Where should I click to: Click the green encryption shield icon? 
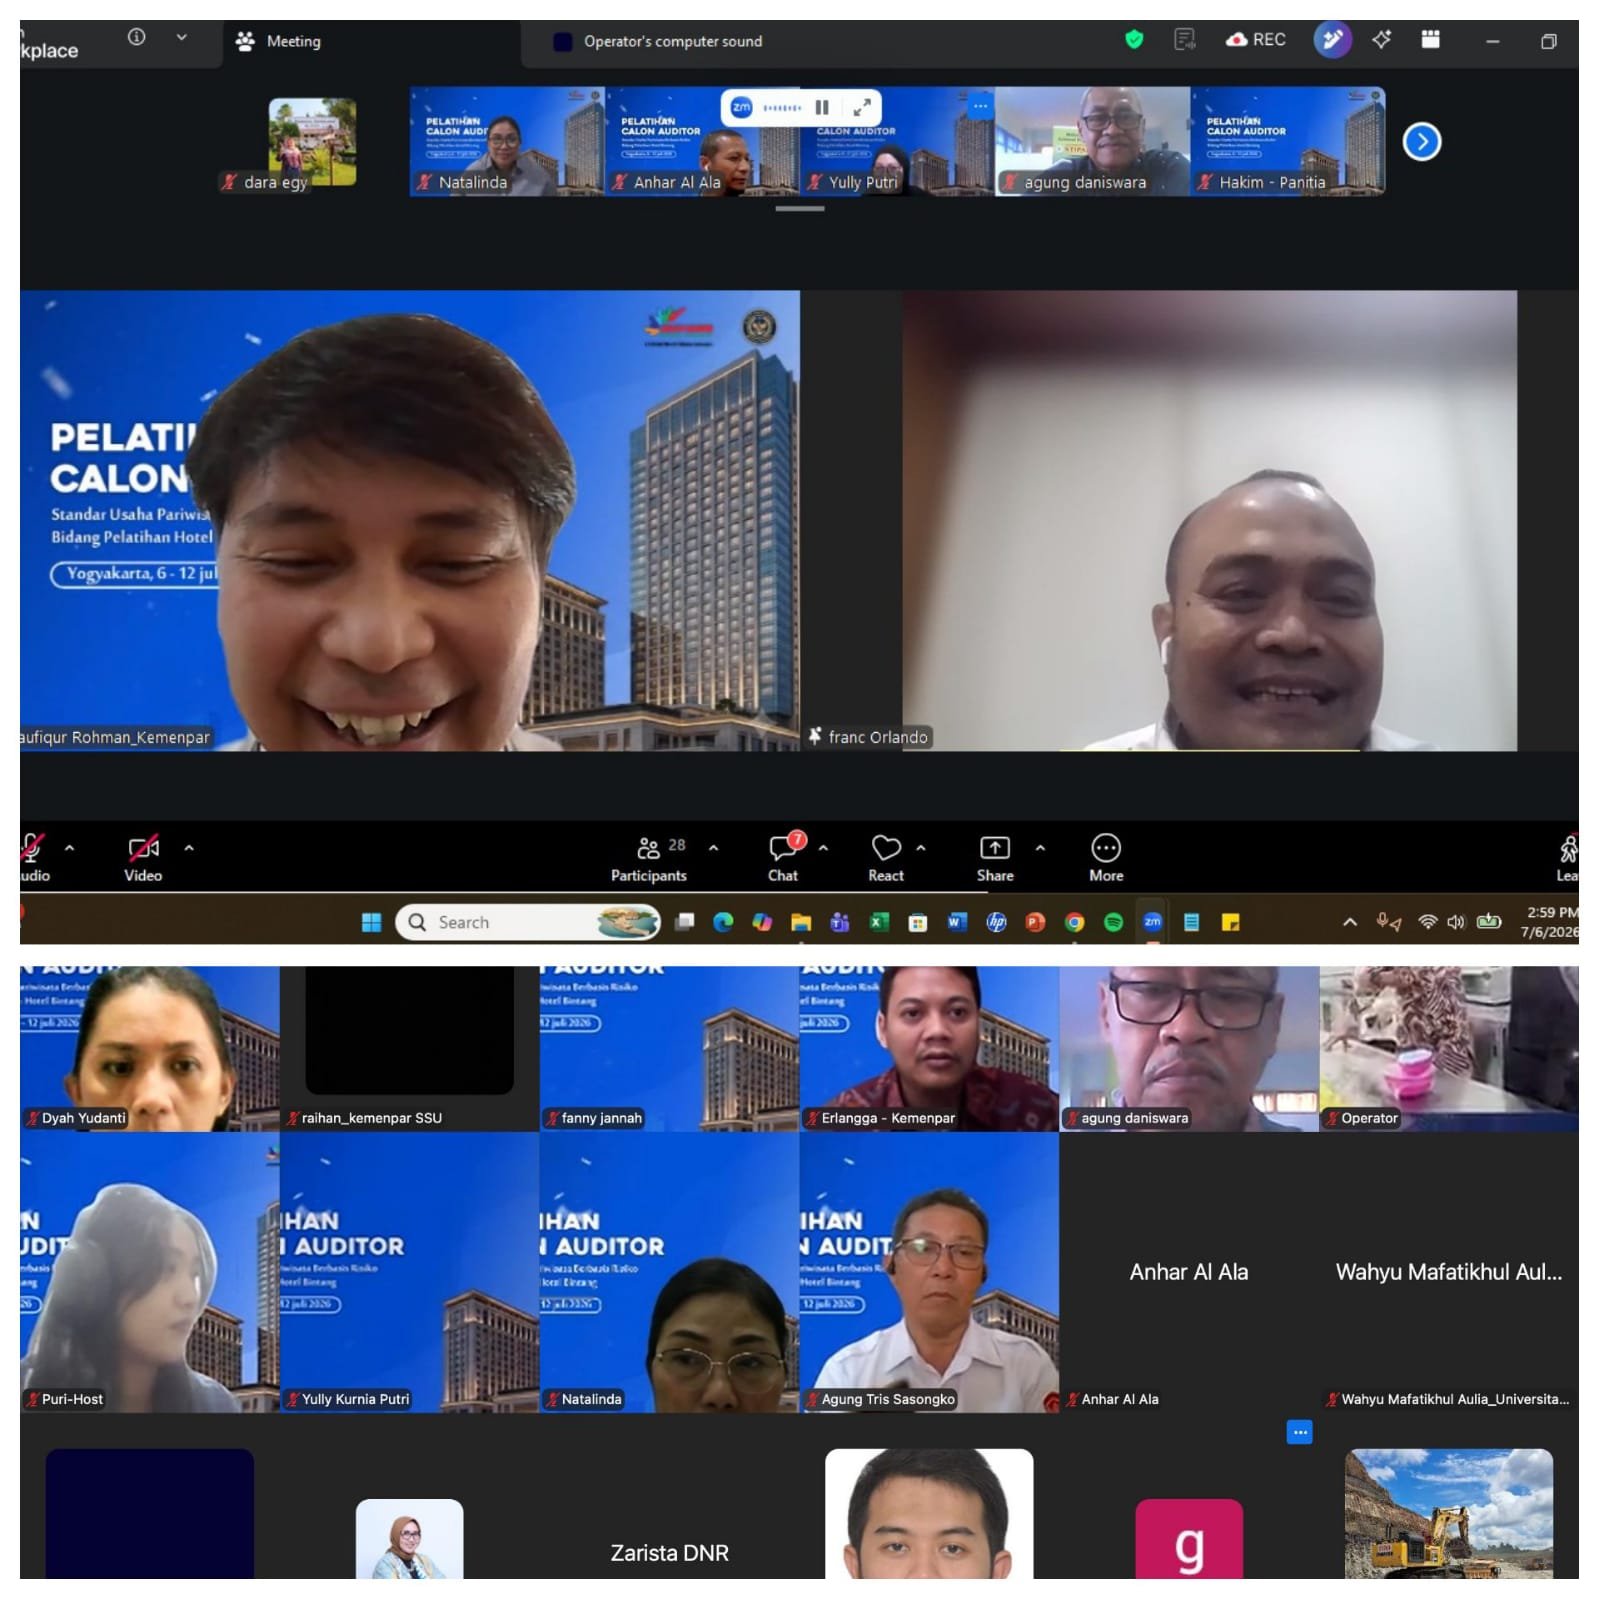point(1134,40)
